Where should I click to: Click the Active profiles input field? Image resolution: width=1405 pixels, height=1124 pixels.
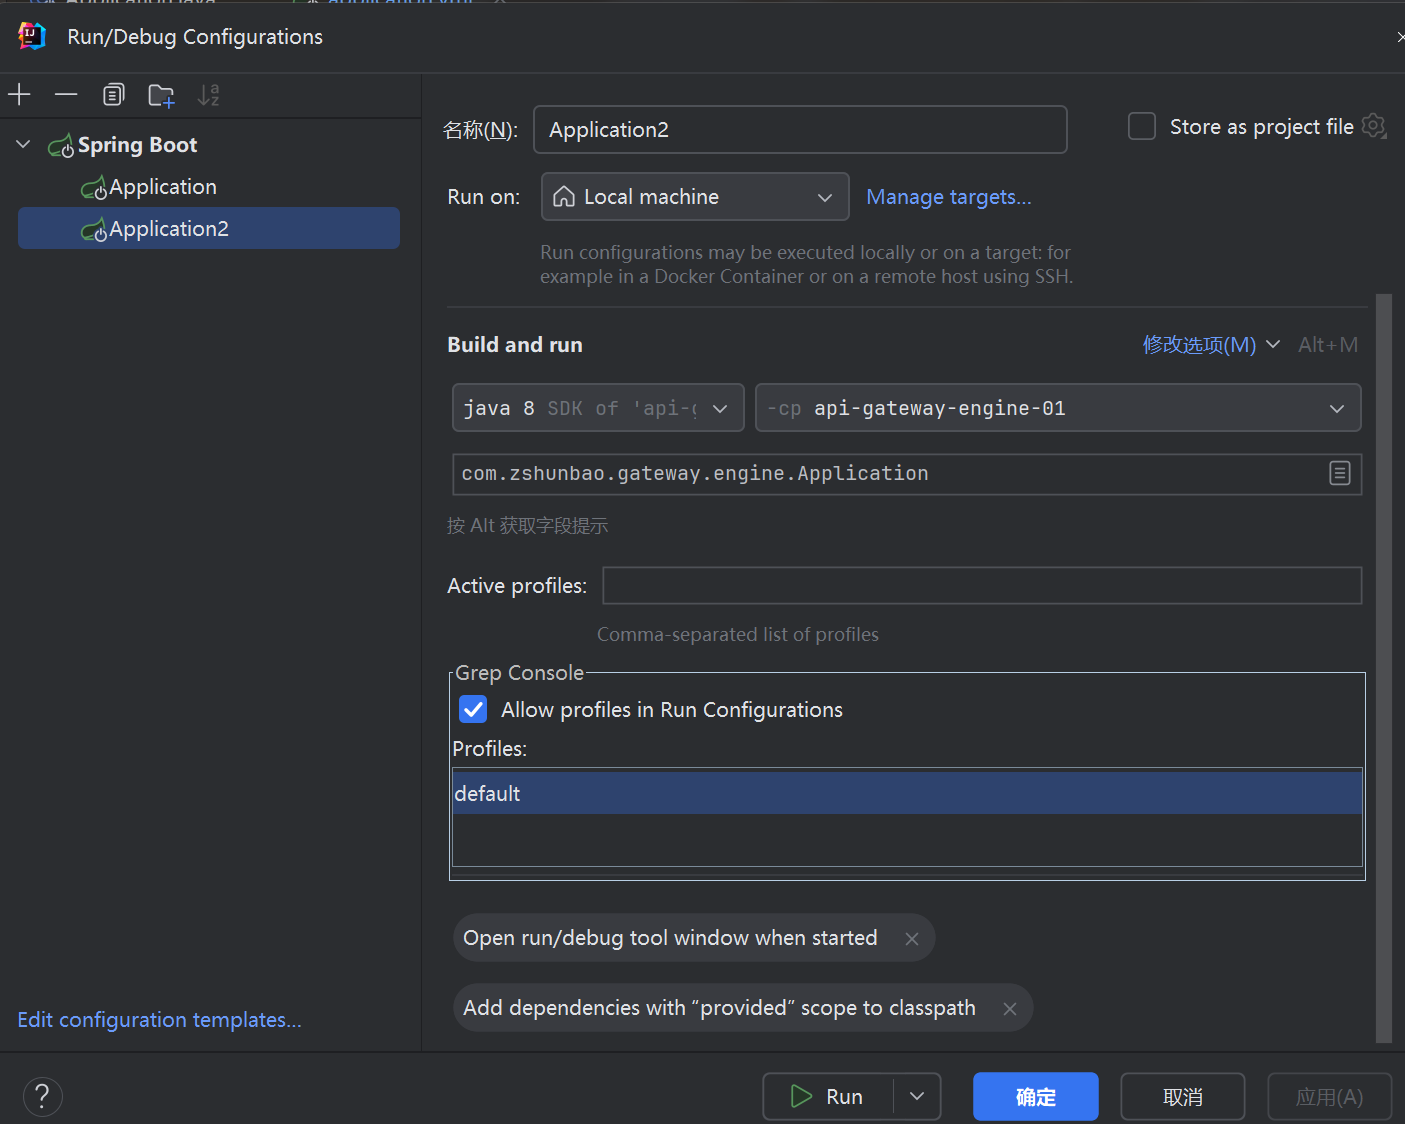coord(981,586)
